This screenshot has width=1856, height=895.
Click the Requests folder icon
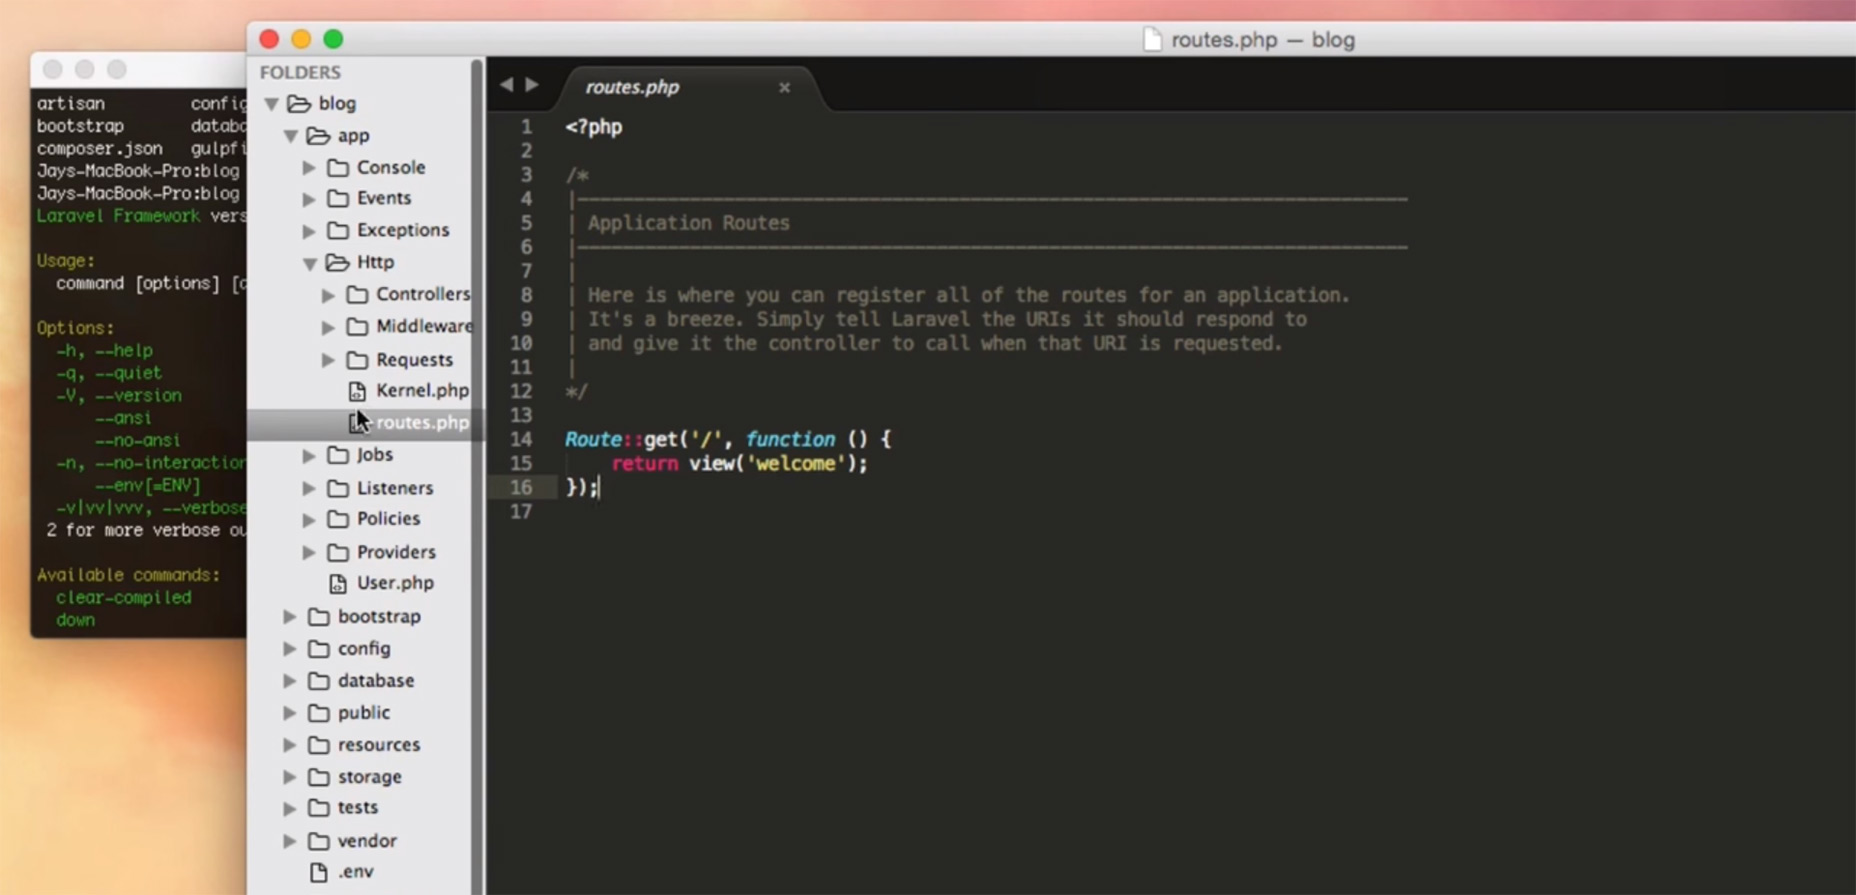(x=357, y=359)
